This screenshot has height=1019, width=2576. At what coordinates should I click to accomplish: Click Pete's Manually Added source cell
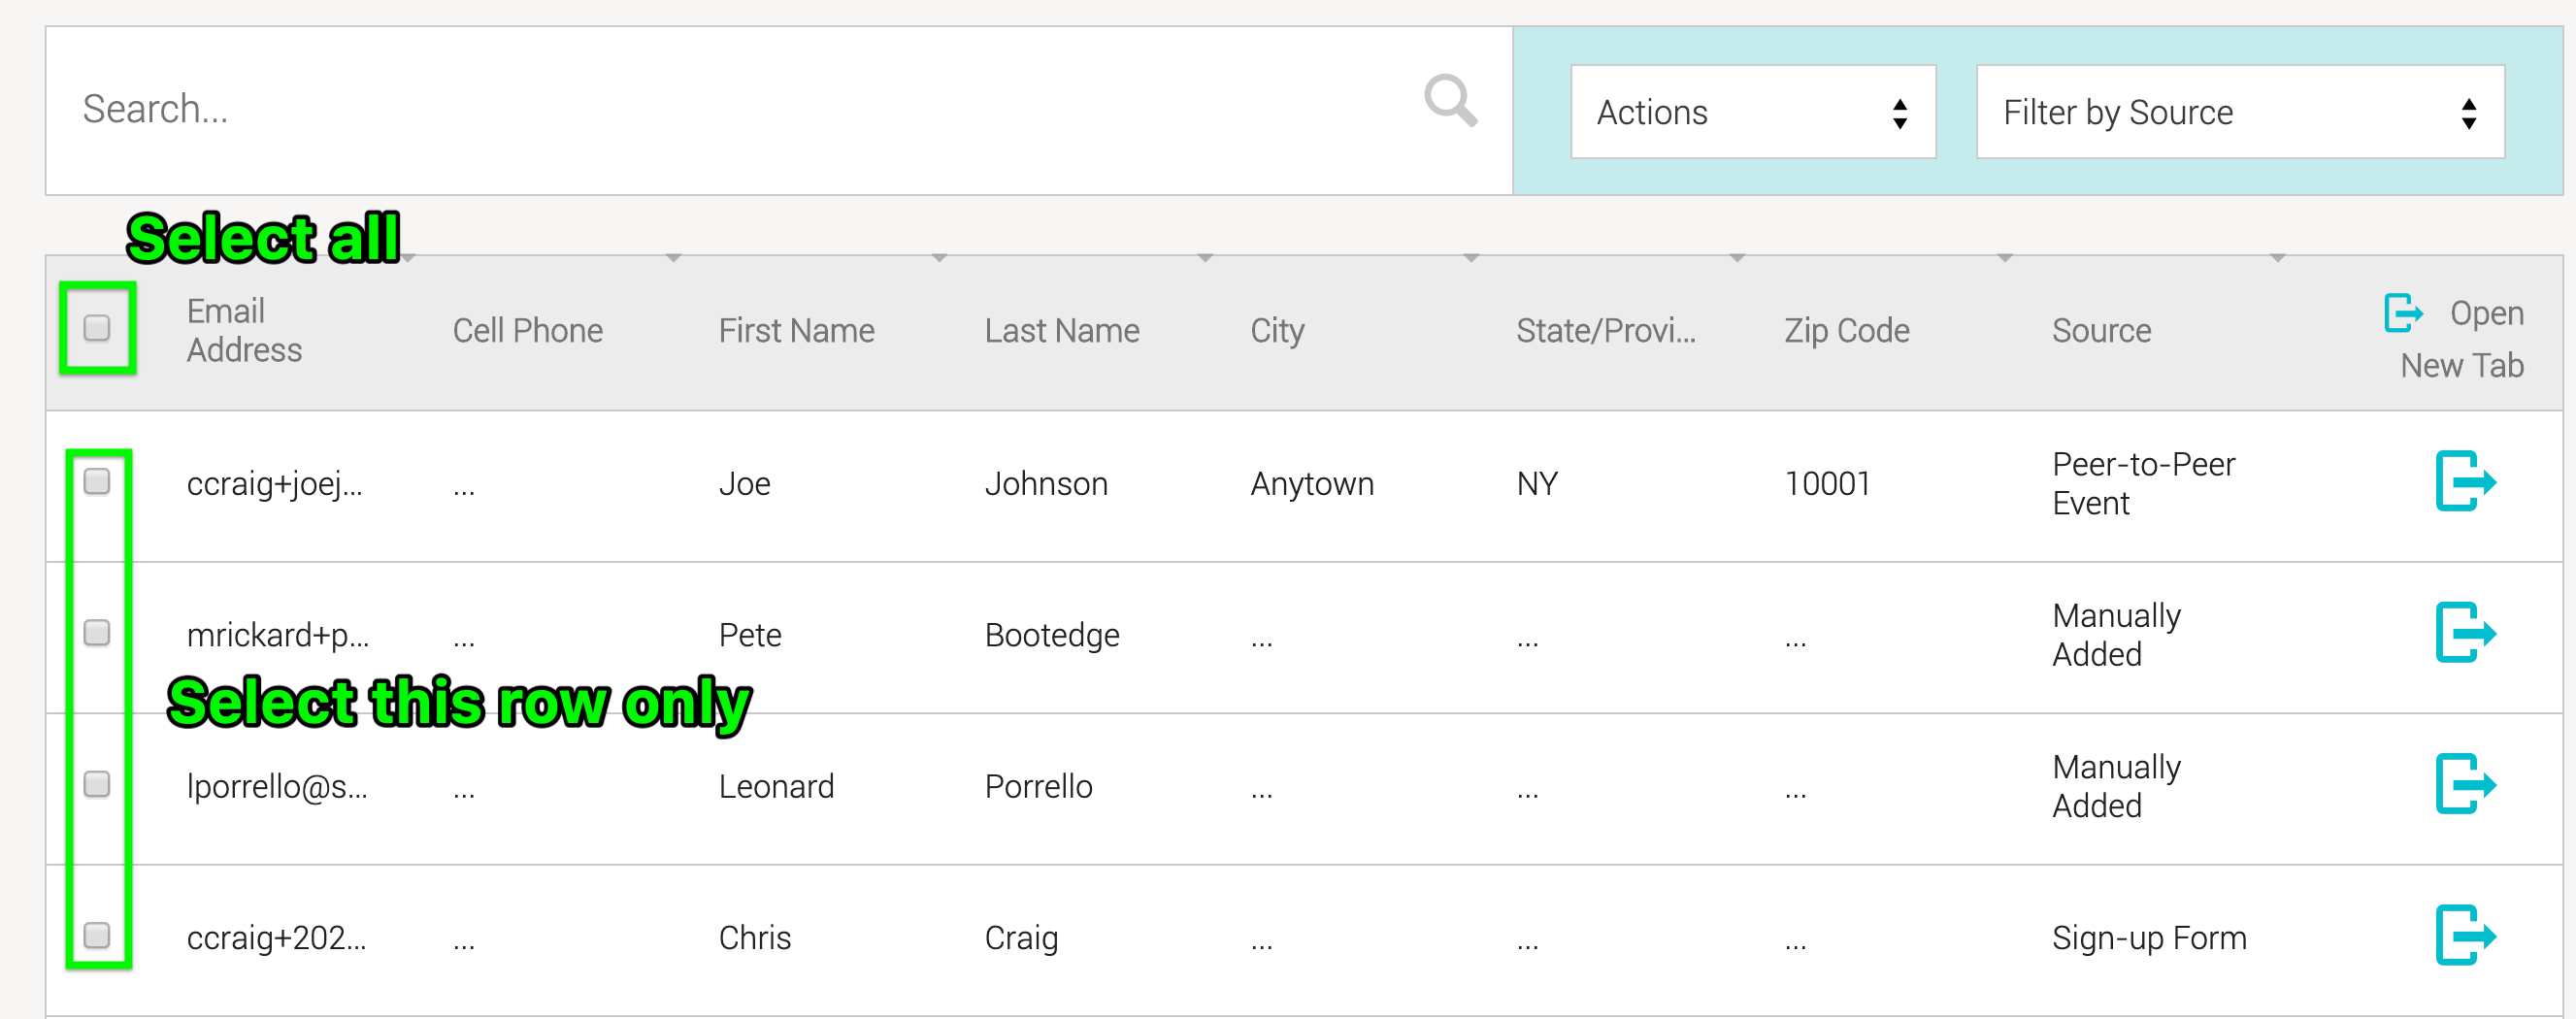pyautogui.click(x=2116, y=635)
